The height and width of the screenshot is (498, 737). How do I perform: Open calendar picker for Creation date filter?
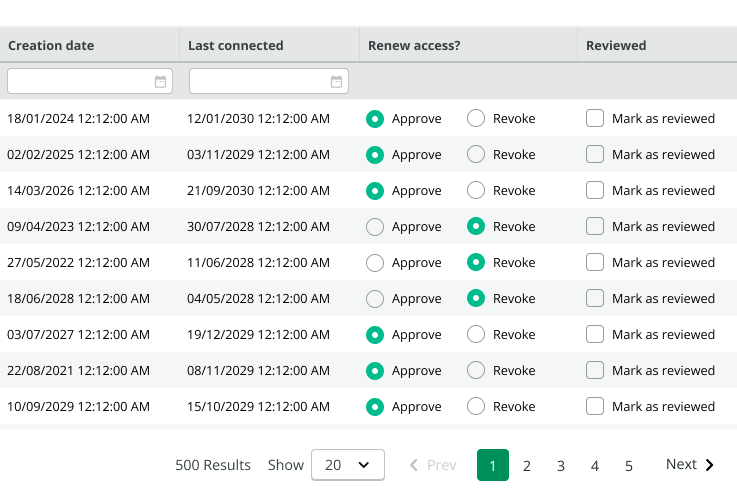coord(161,82)
